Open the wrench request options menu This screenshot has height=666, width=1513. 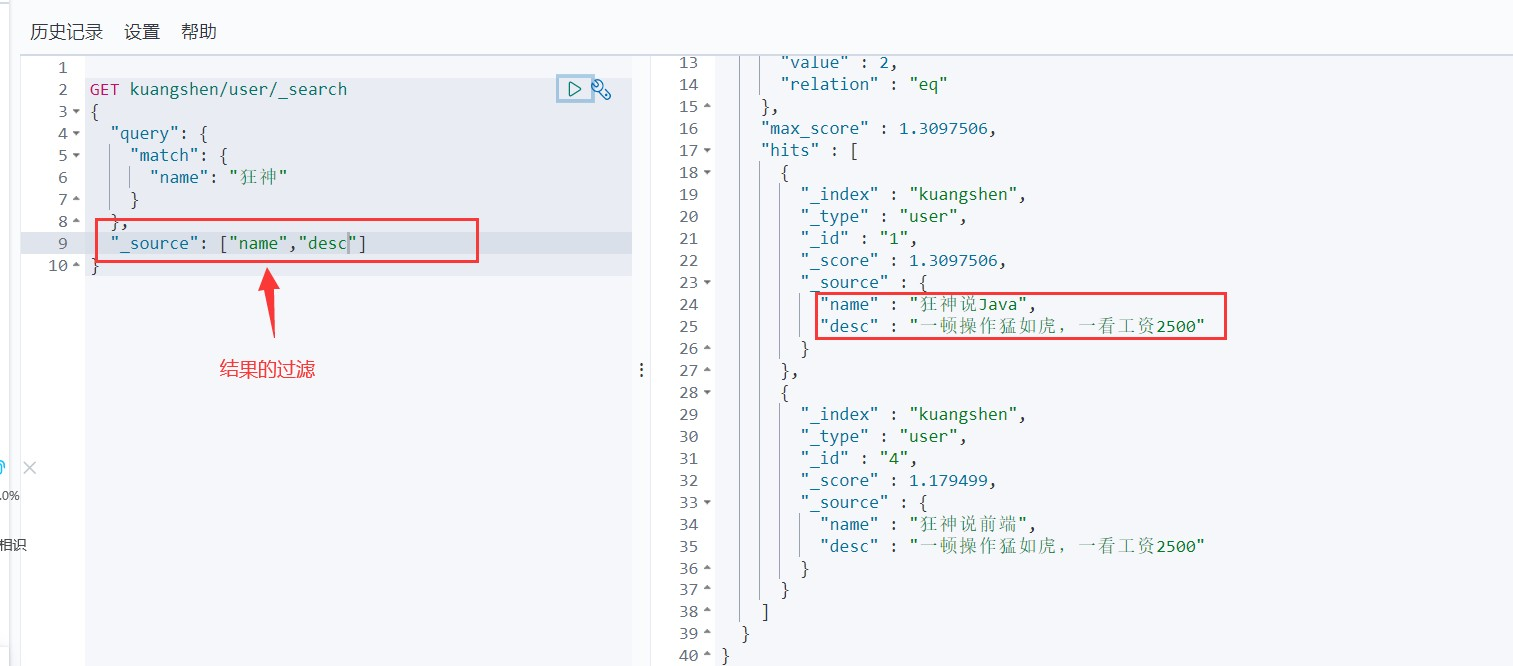click(x=601, y=90)
